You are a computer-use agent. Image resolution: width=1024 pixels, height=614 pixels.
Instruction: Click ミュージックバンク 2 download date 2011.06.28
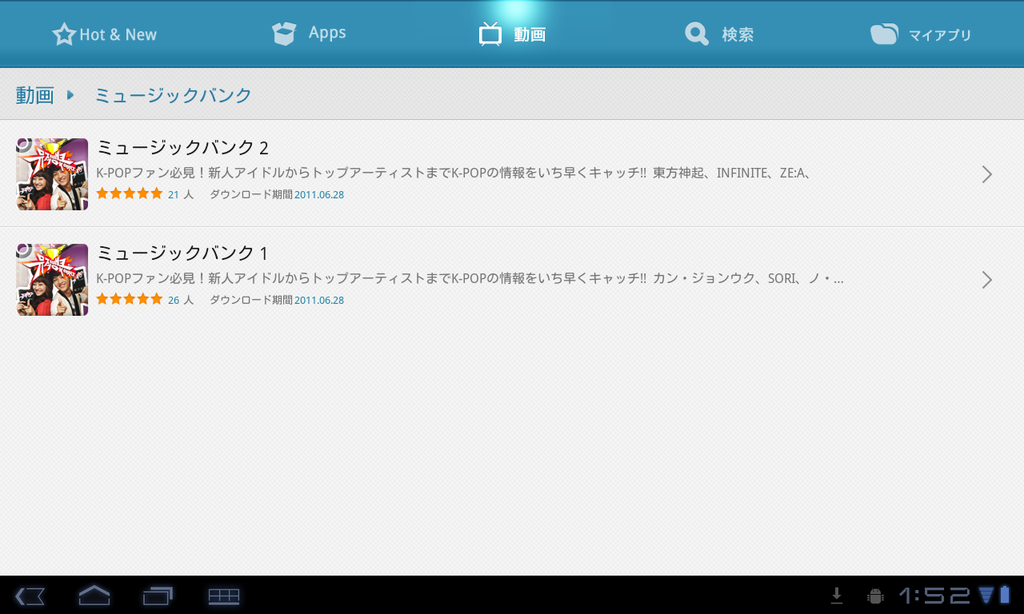319,195
